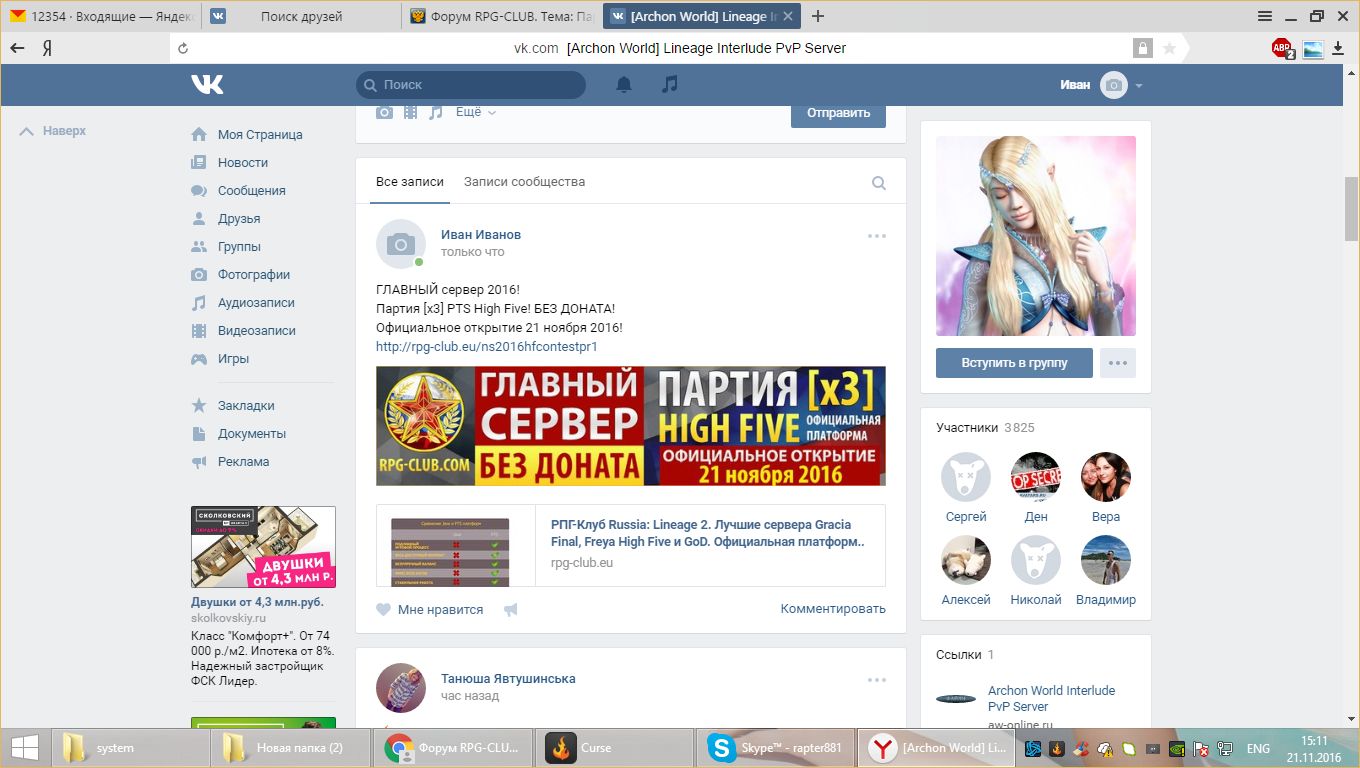Open the "Archon World Interlude PvP Server" link
Screen dimensions: 1360x768
[x=1051, y=698]
